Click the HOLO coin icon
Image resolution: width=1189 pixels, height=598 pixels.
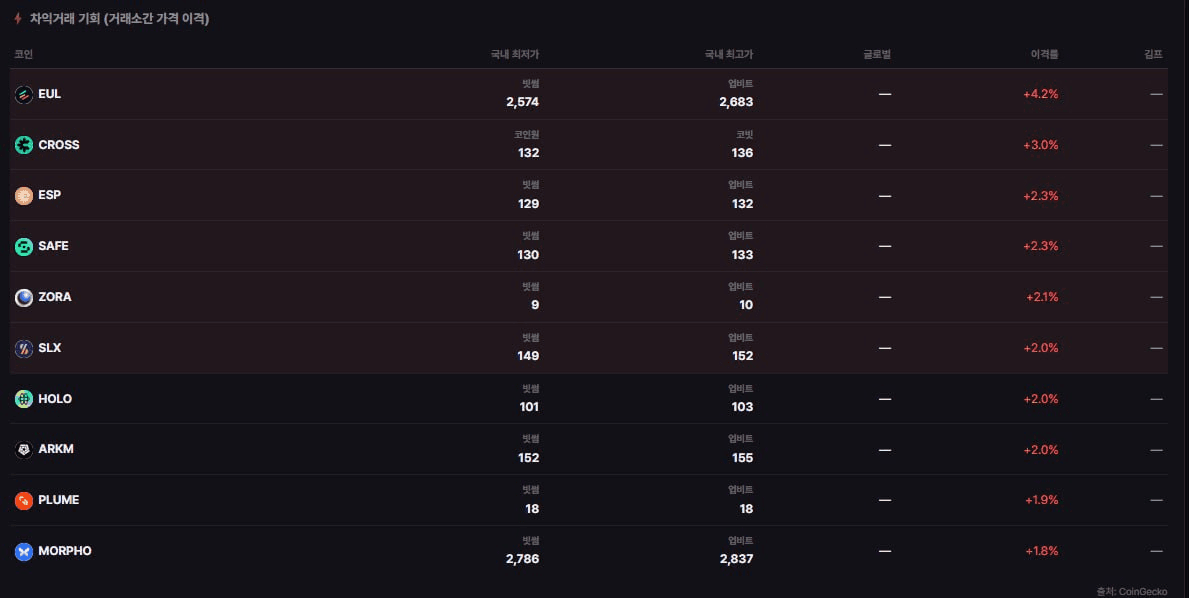[24, 399]
